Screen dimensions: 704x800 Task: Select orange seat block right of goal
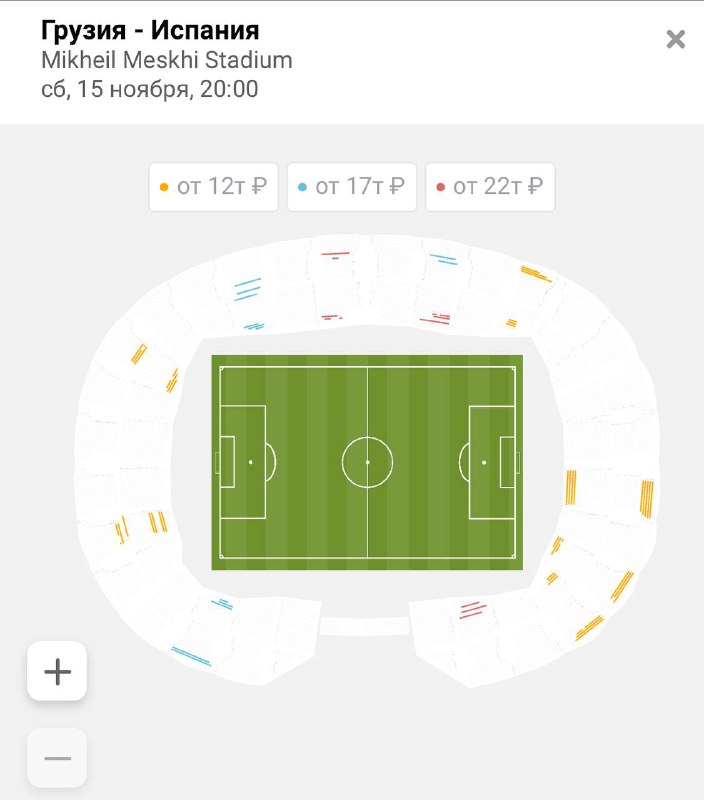tap(571, 487)
